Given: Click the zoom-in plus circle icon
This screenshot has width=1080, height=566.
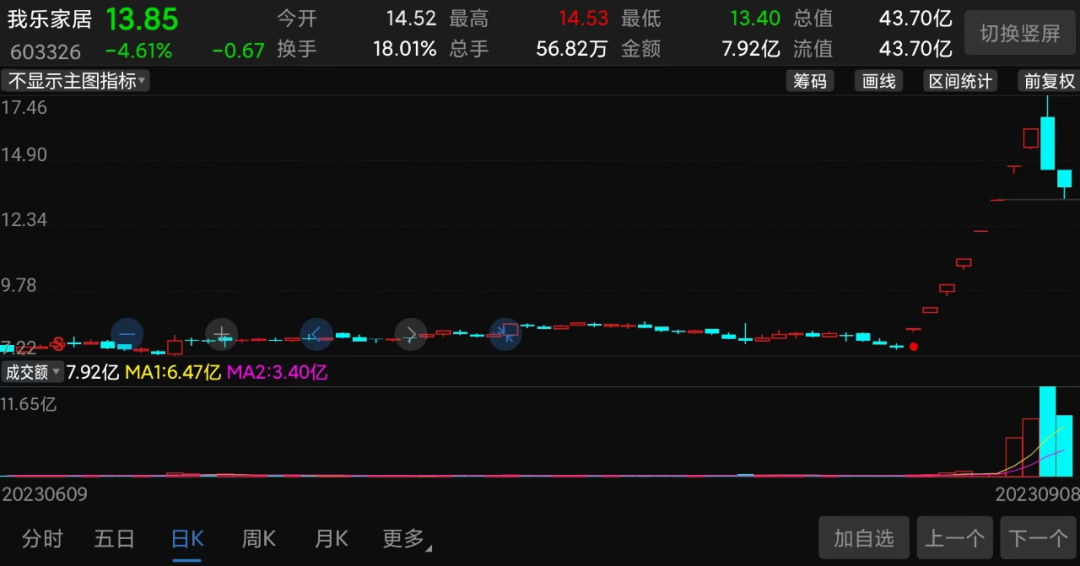Looking at the screenshot, I should coord(222,335).
